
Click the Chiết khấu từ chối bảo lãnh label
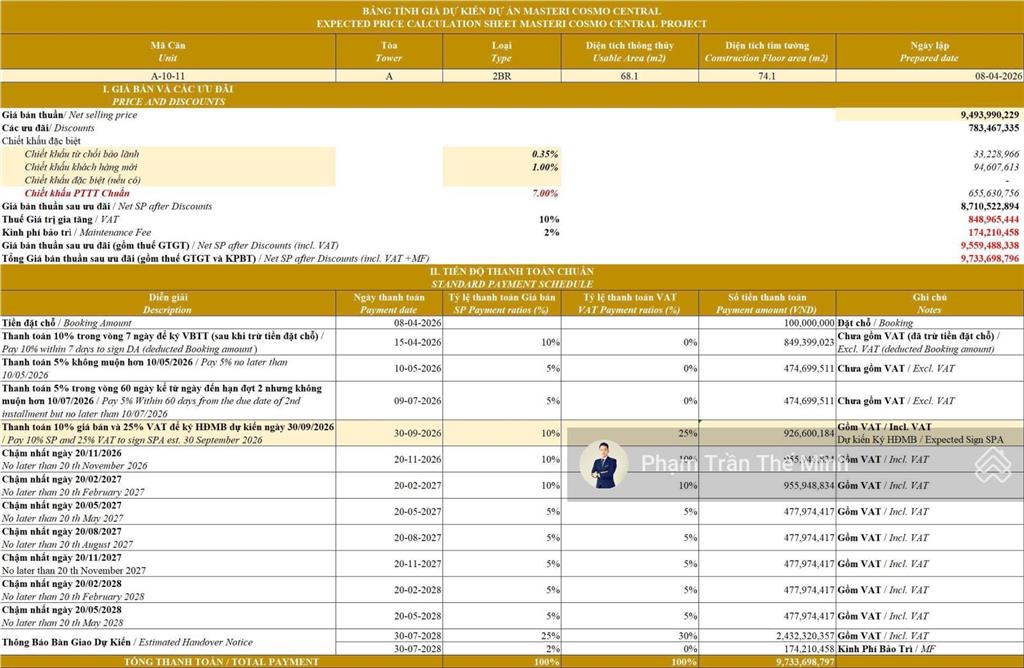point(82,154)
